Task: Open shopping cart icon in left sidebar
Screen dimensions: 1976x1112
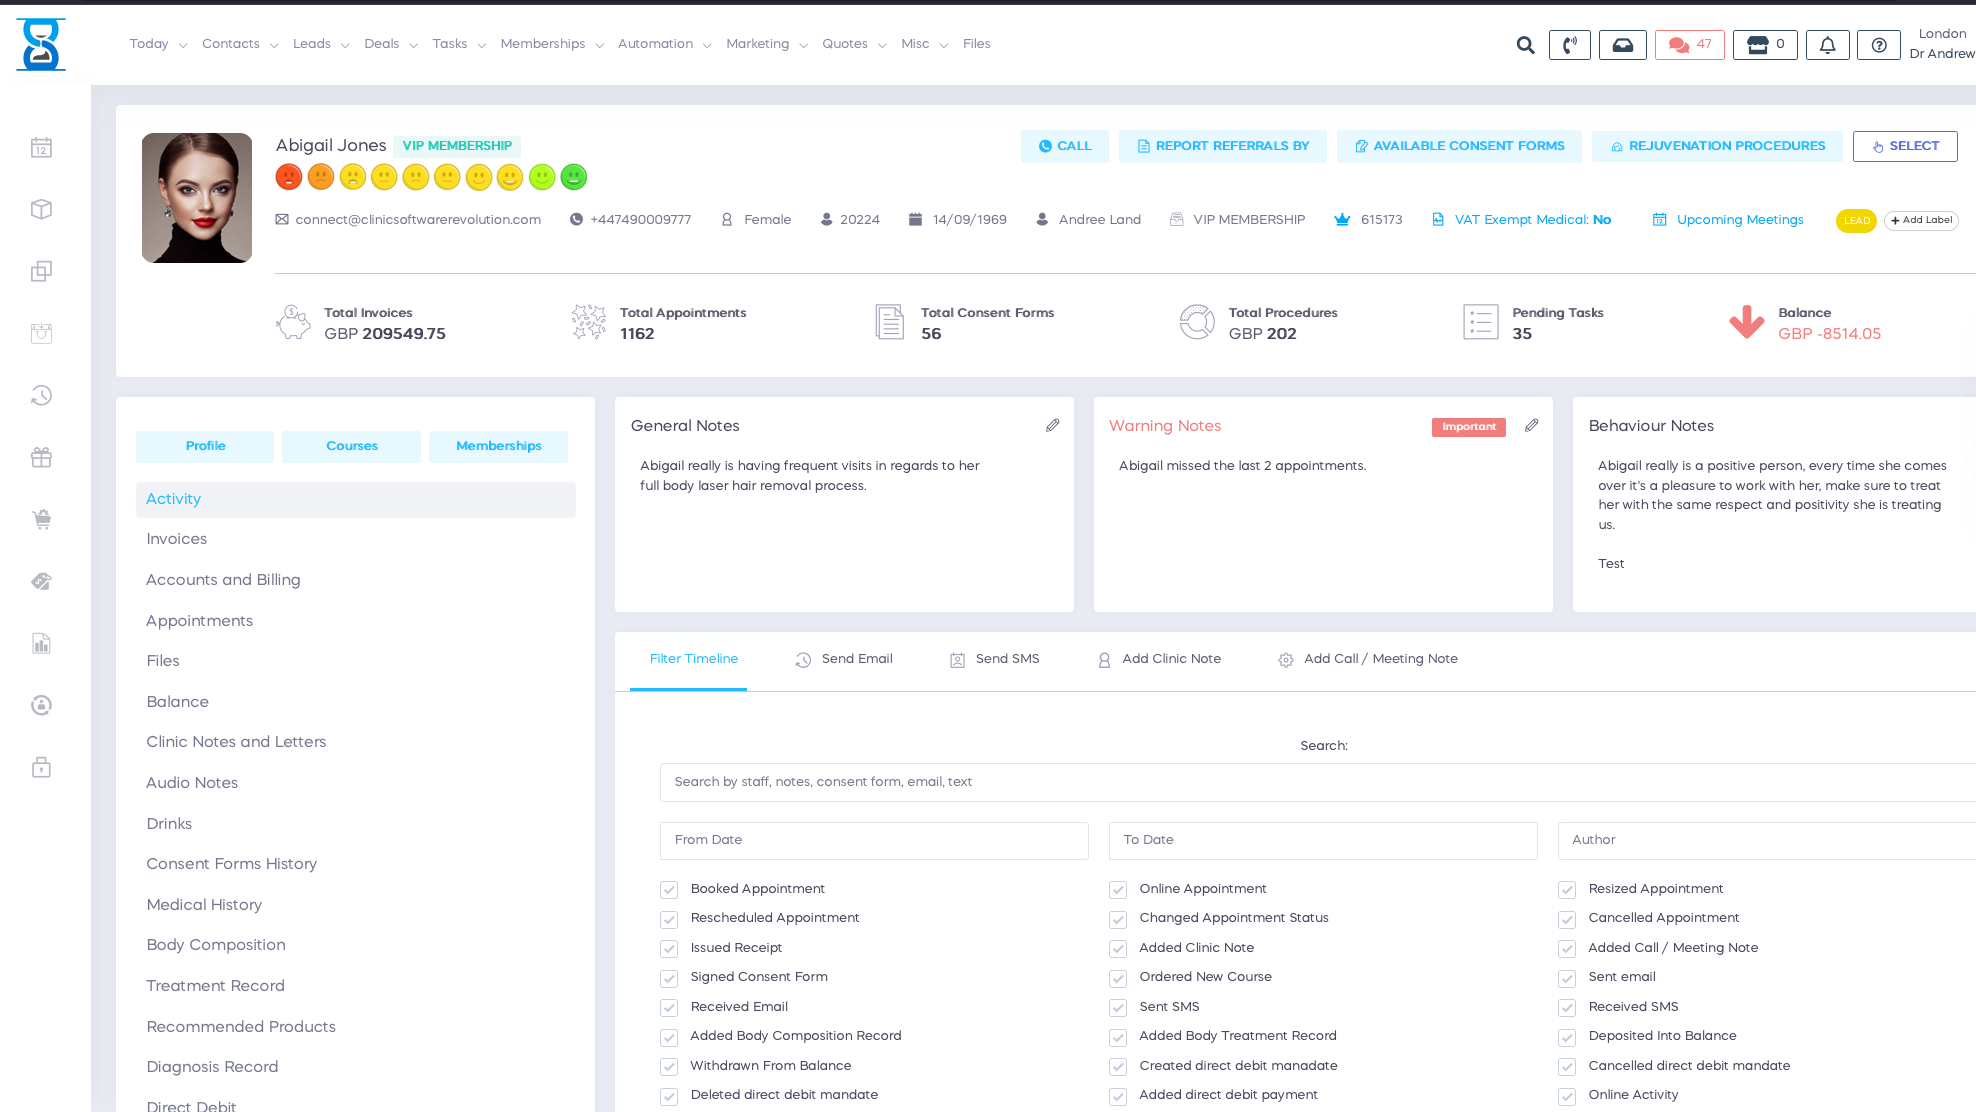Action: 41,519
